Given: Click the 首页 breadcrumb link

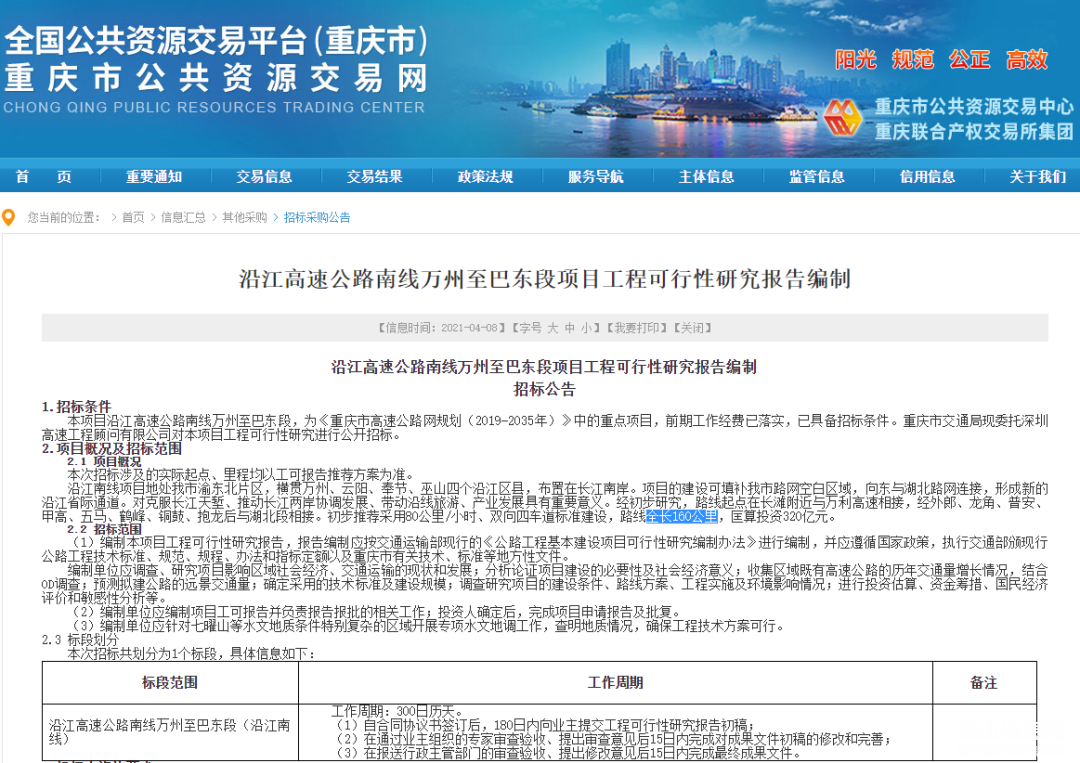Looking at the screenshot, I should coord(133,217).
